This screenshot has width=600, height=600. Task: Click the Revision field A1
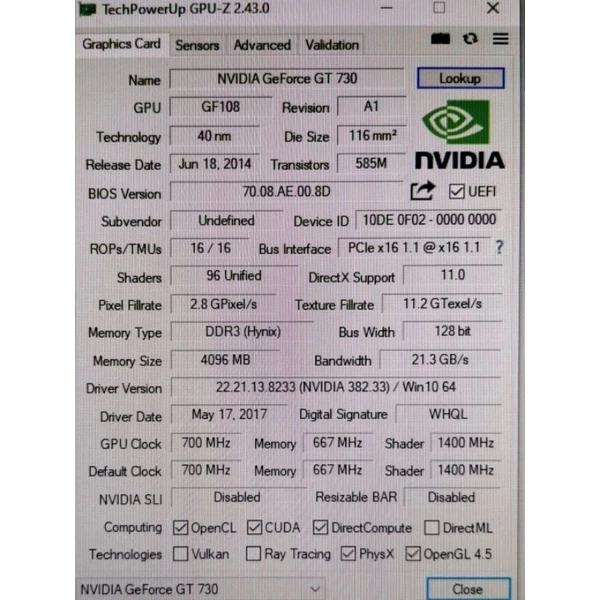coord(371,106)
